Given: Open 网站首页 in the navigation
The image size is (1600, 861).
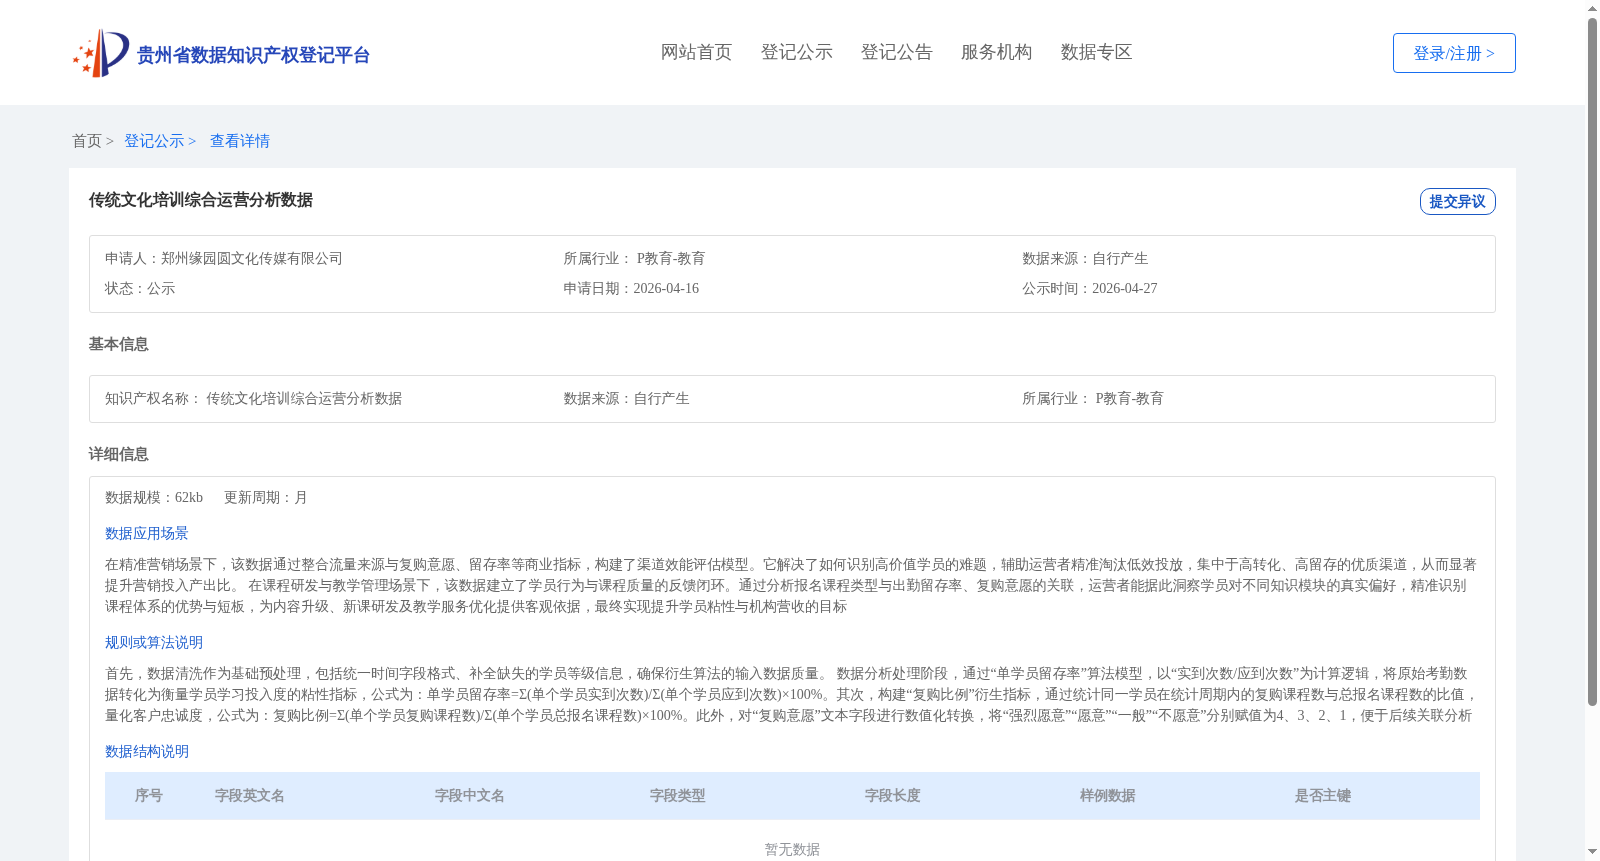Looking at the screenshot, I should coord(696,52).
